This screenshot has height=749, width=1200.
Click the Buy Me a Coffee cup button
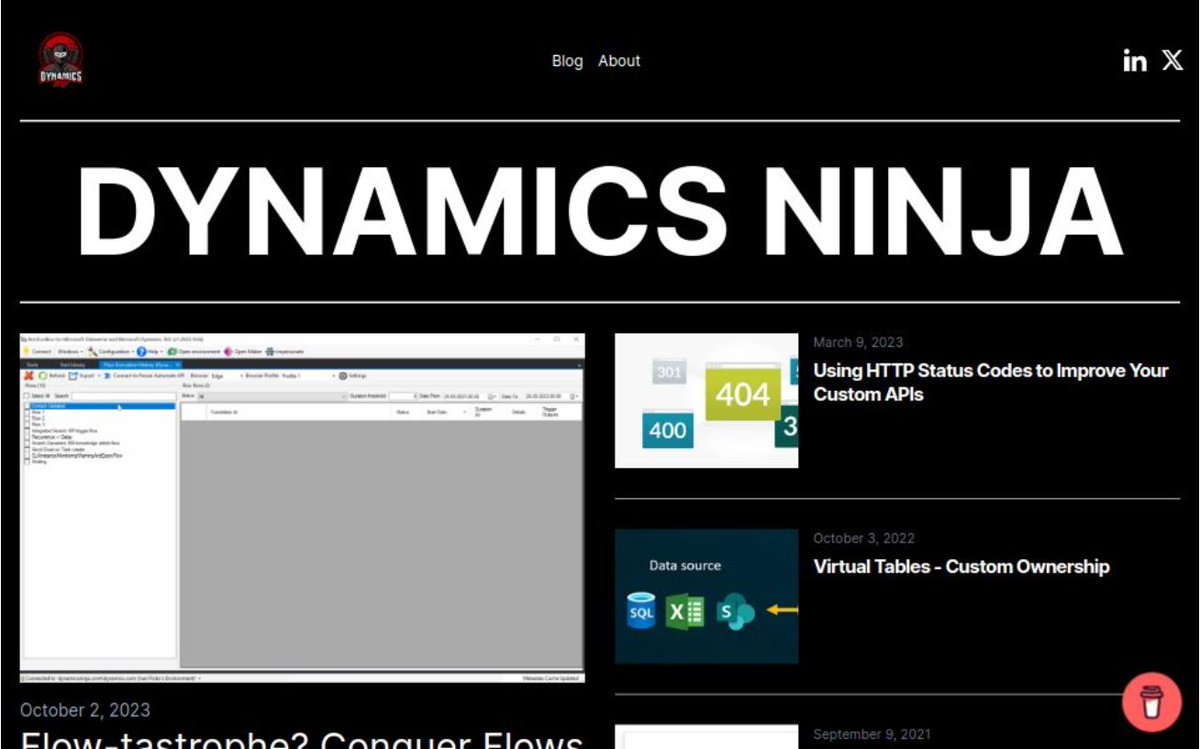(x=1152, y=702)
